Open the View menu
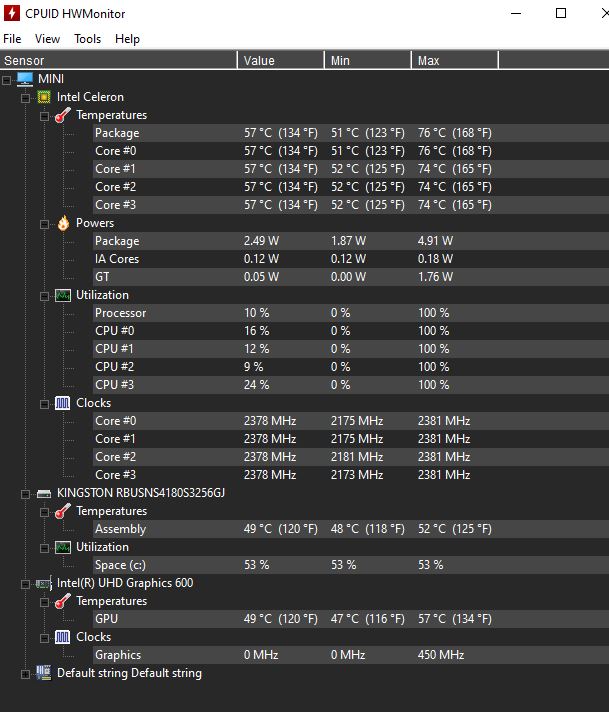Viewport: 609px width, 712px height. pos(47,39)
